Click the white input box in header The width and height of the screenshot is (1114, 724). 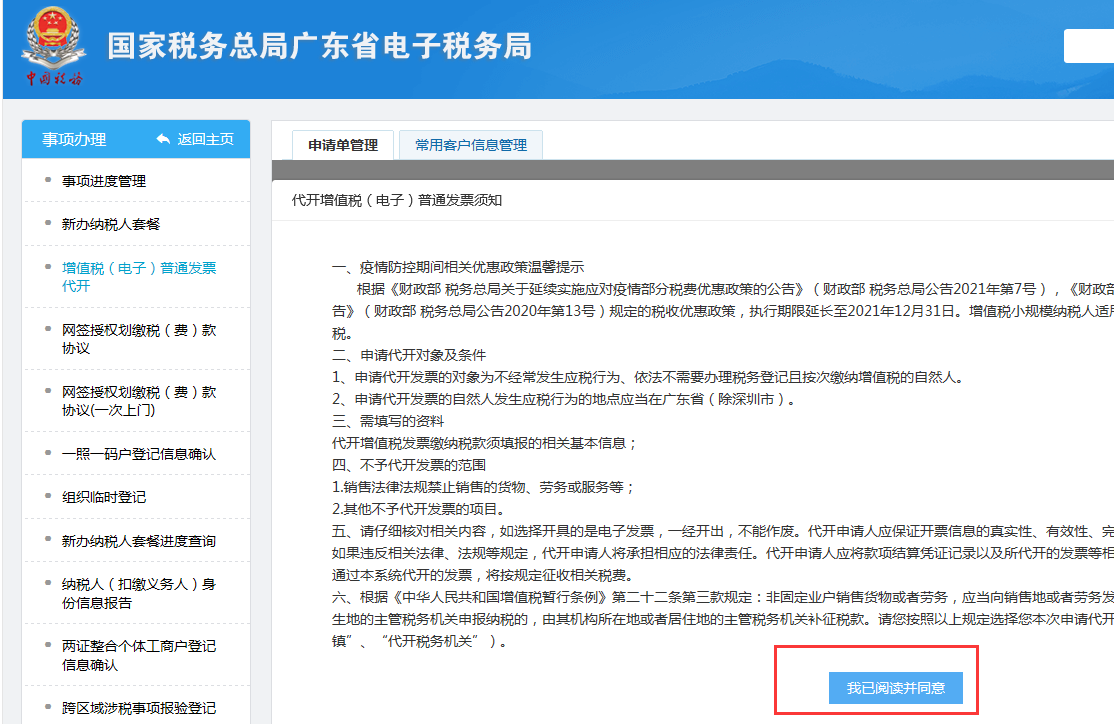click(1088, 46)
